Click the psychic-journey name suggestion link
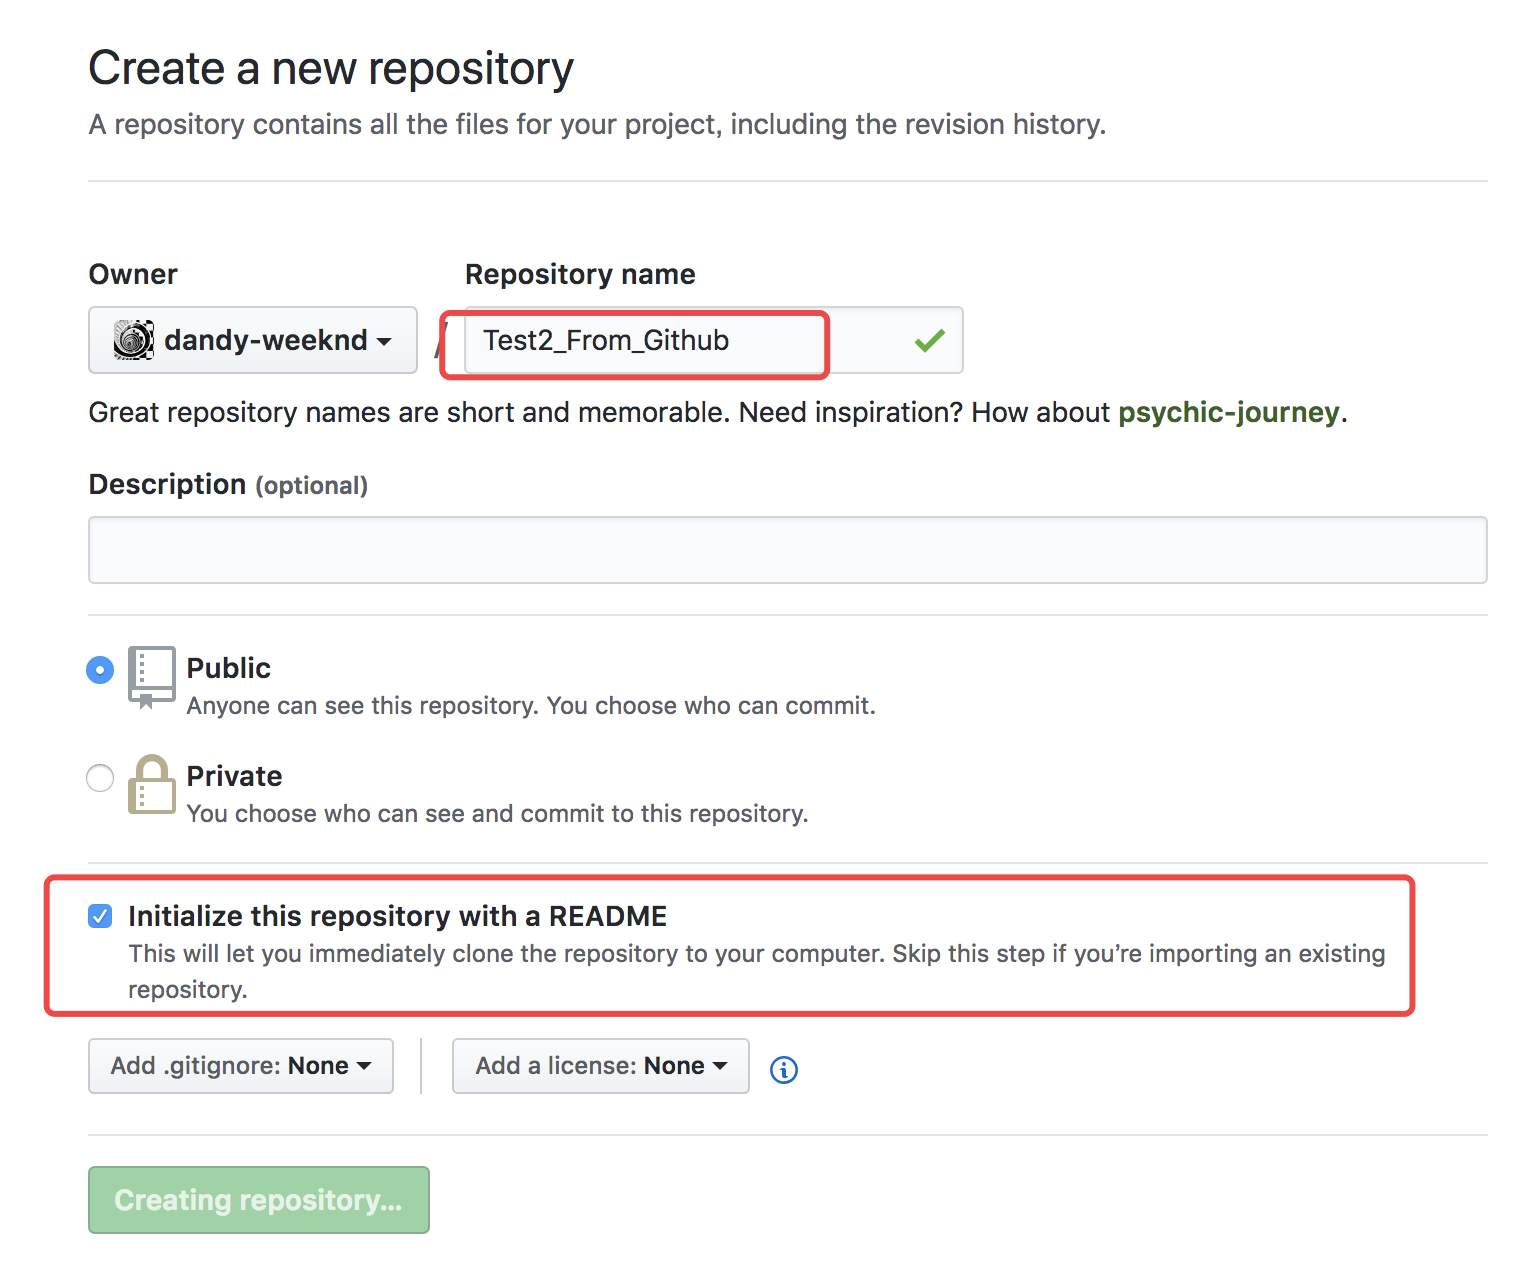The image size is (1520, 1270). tap(1228, 412)
